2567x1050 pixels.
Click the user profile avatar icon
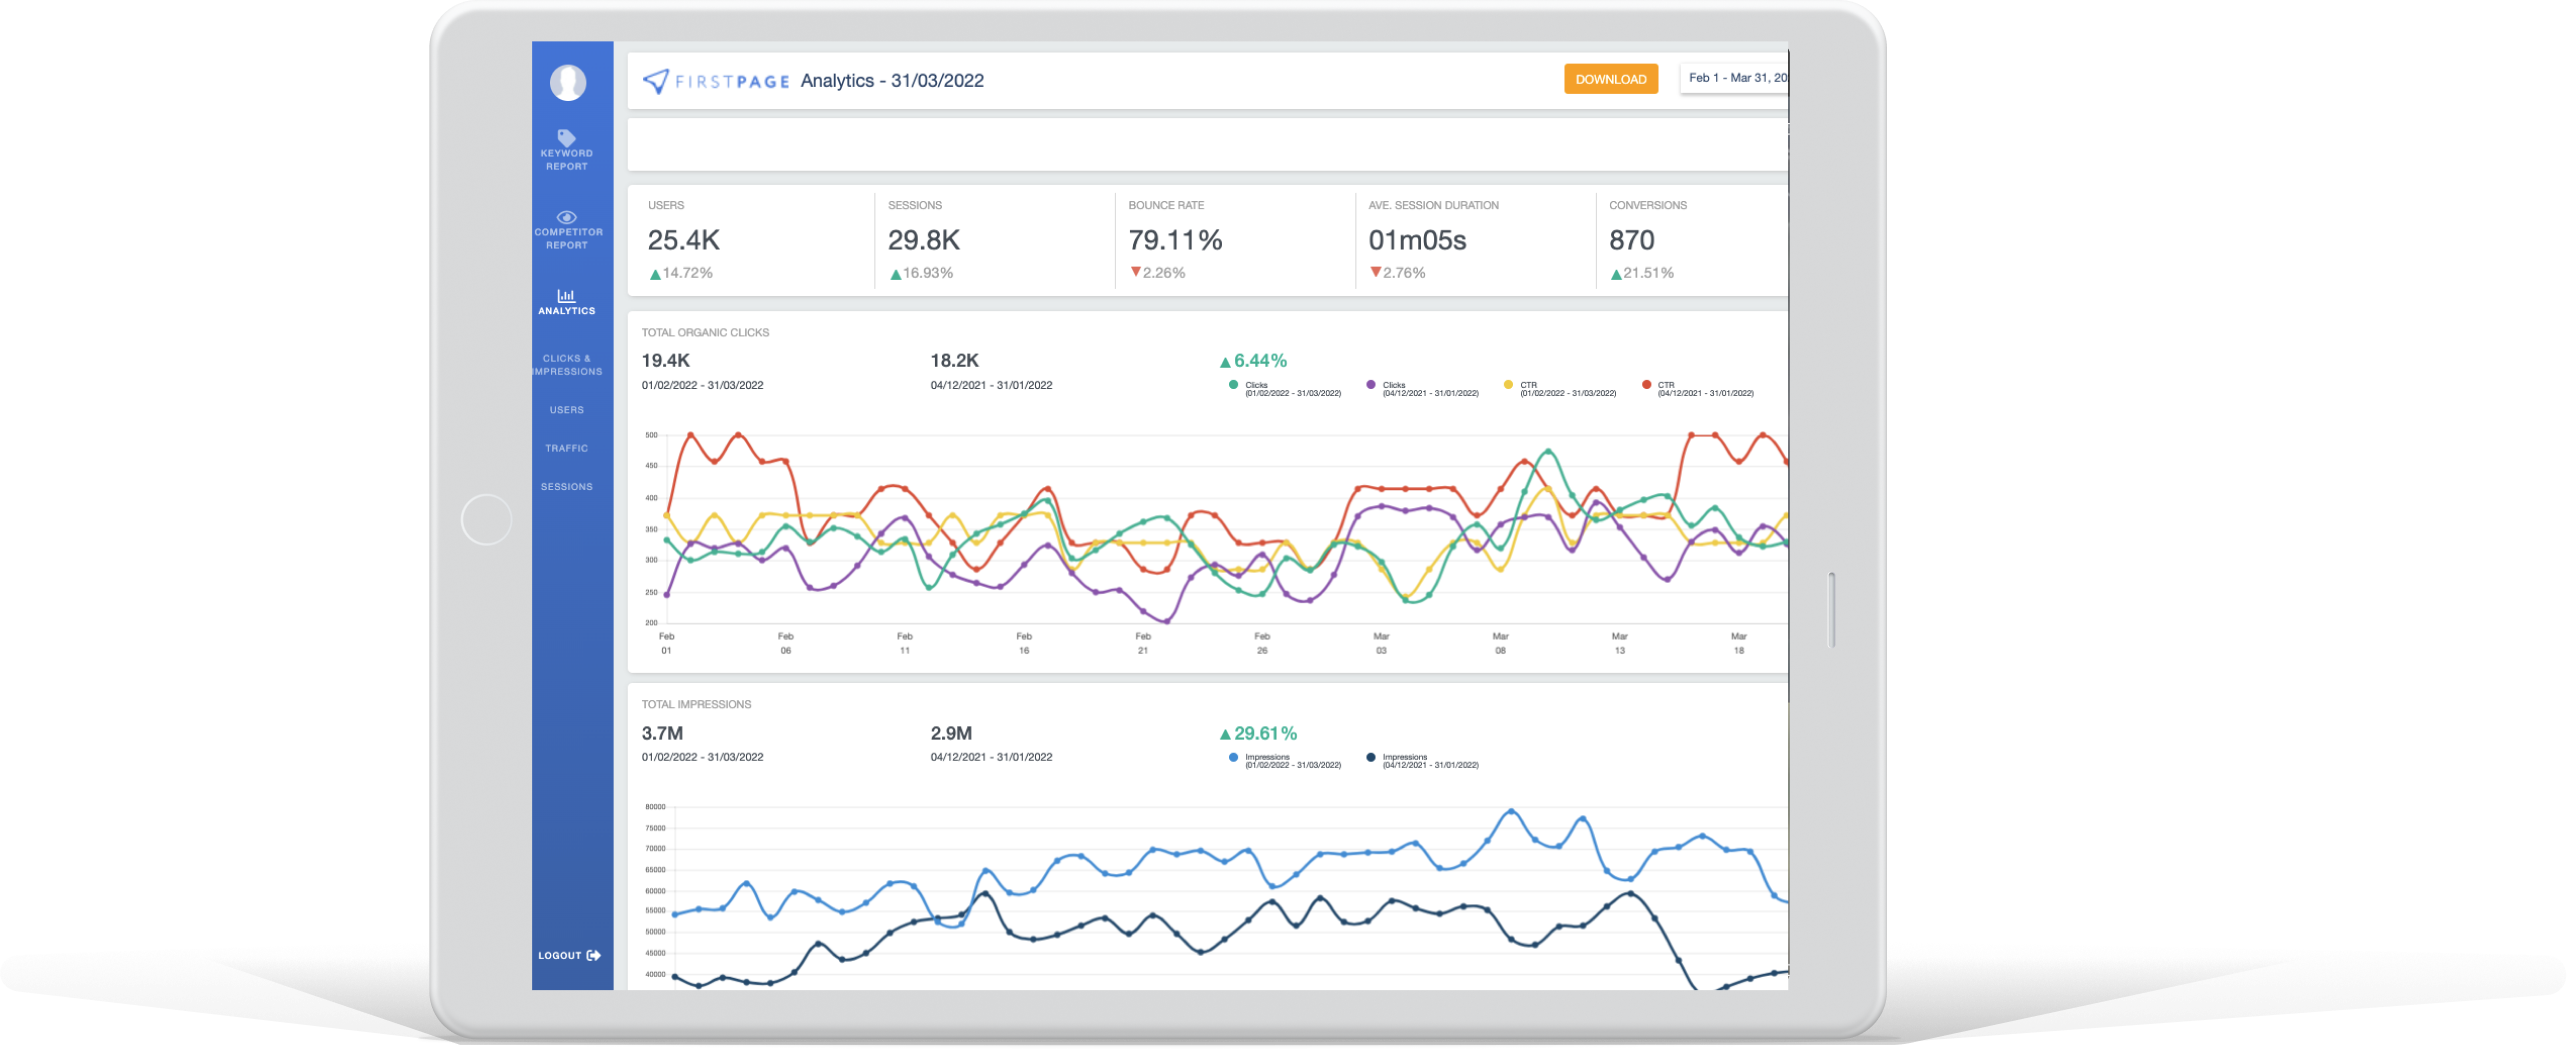[567, 82]
